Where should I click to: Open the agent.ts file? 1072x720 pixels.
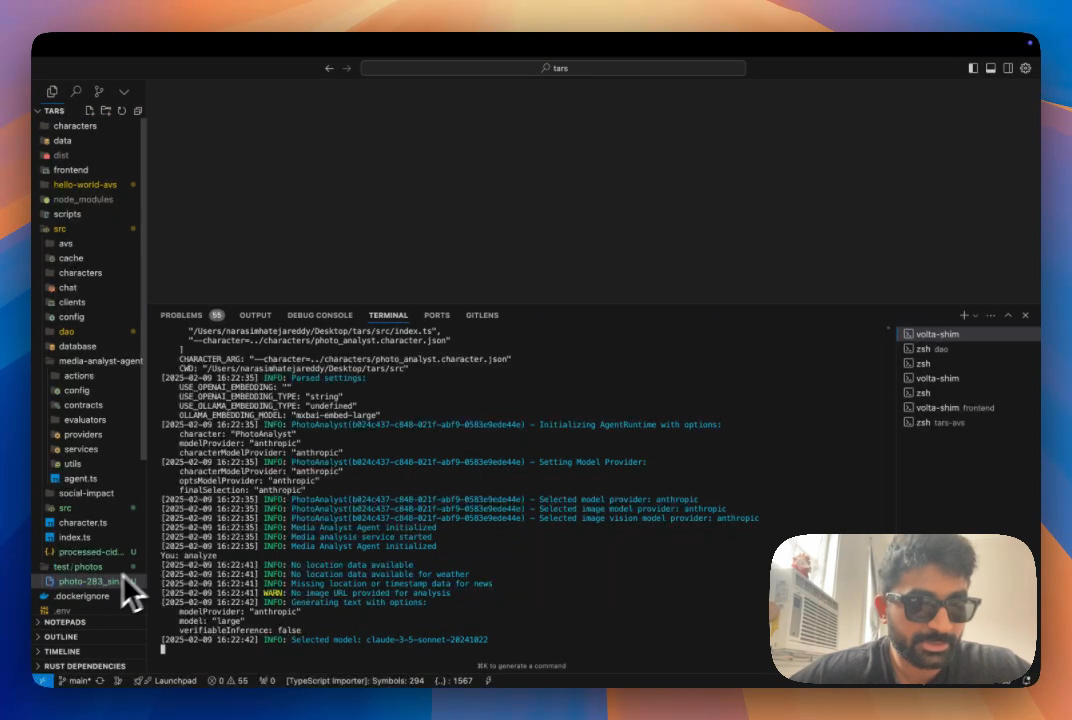tap(80, 479)
